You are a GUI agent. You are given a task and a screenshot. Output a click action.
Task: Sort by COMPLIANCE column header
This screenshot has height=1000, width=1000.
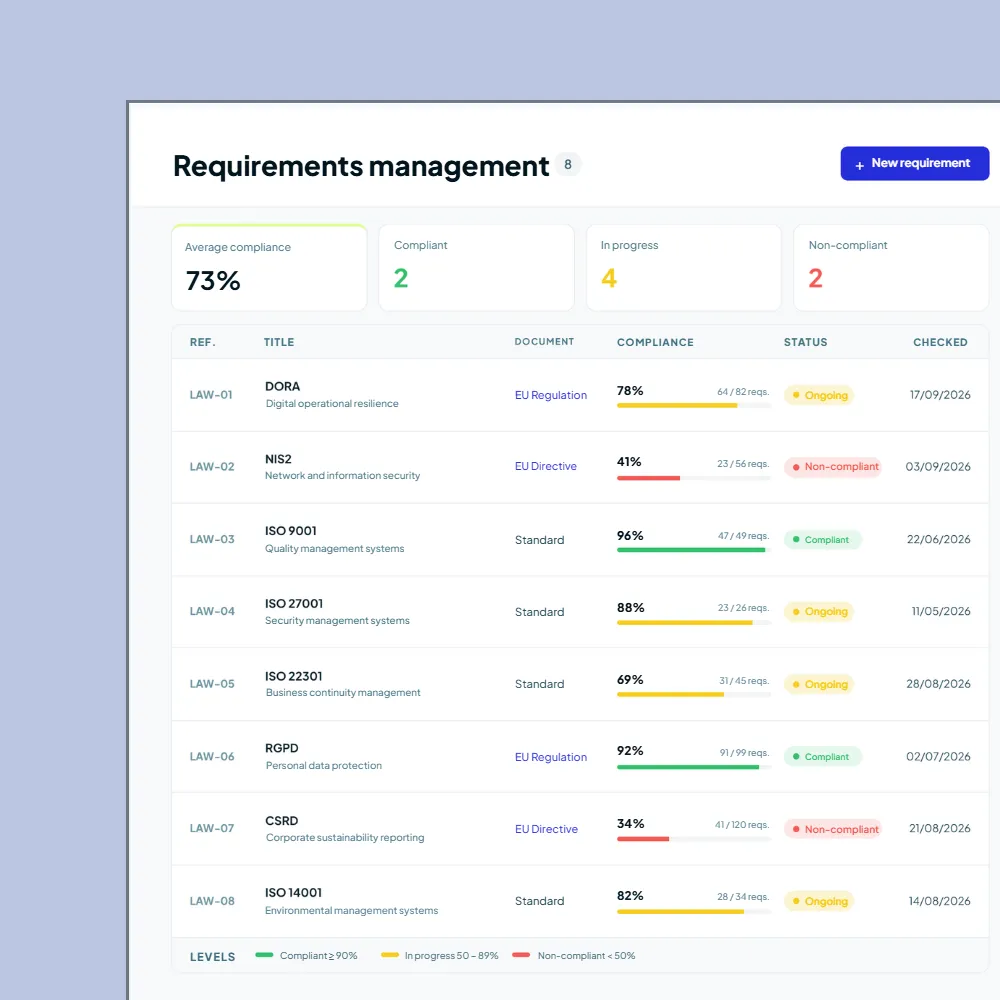(x=655, y=342)
